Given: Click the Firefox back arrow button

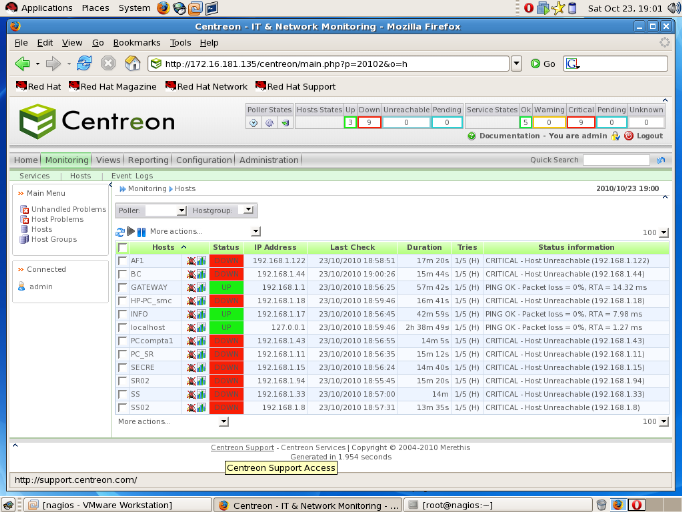Looking at the screenshot, I should tap(22, 63).
